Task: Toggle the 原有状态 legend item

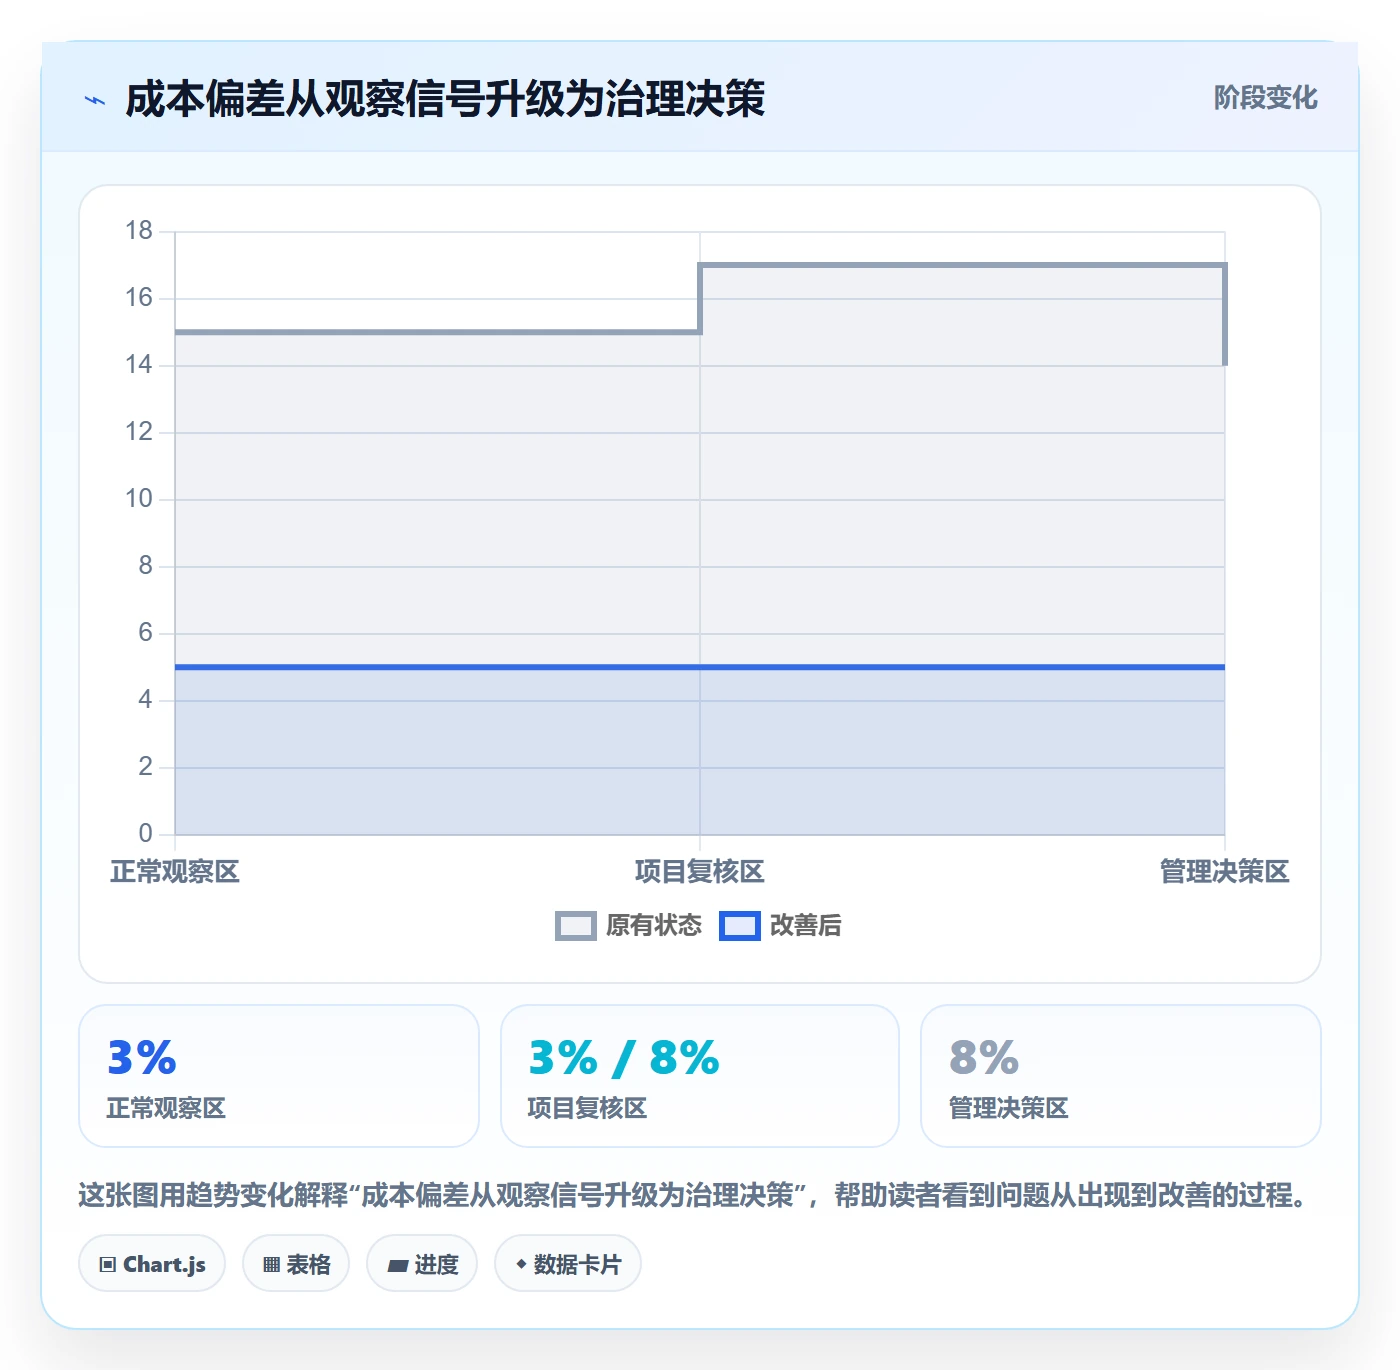Action: pyautogui.click(x=628, y=926)
